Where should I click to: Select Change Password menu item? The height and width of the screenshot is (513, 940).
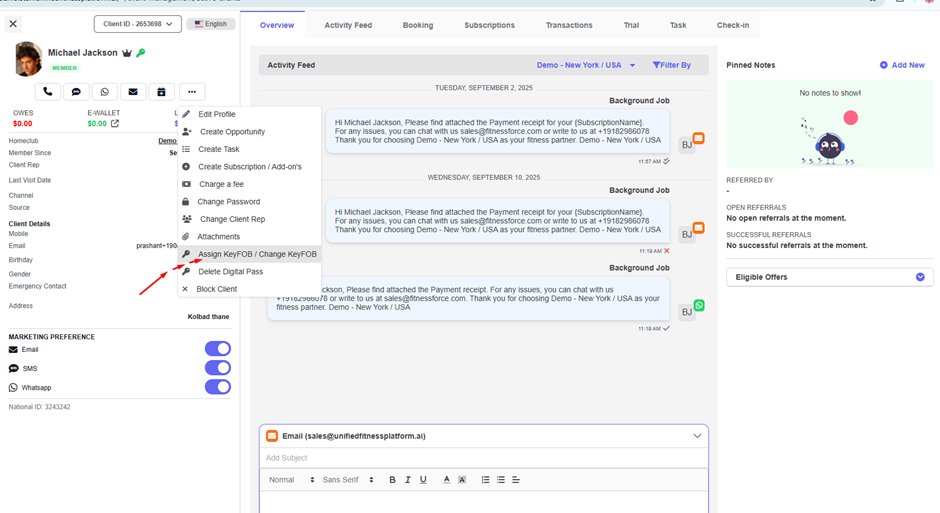(x=249, y=201)
